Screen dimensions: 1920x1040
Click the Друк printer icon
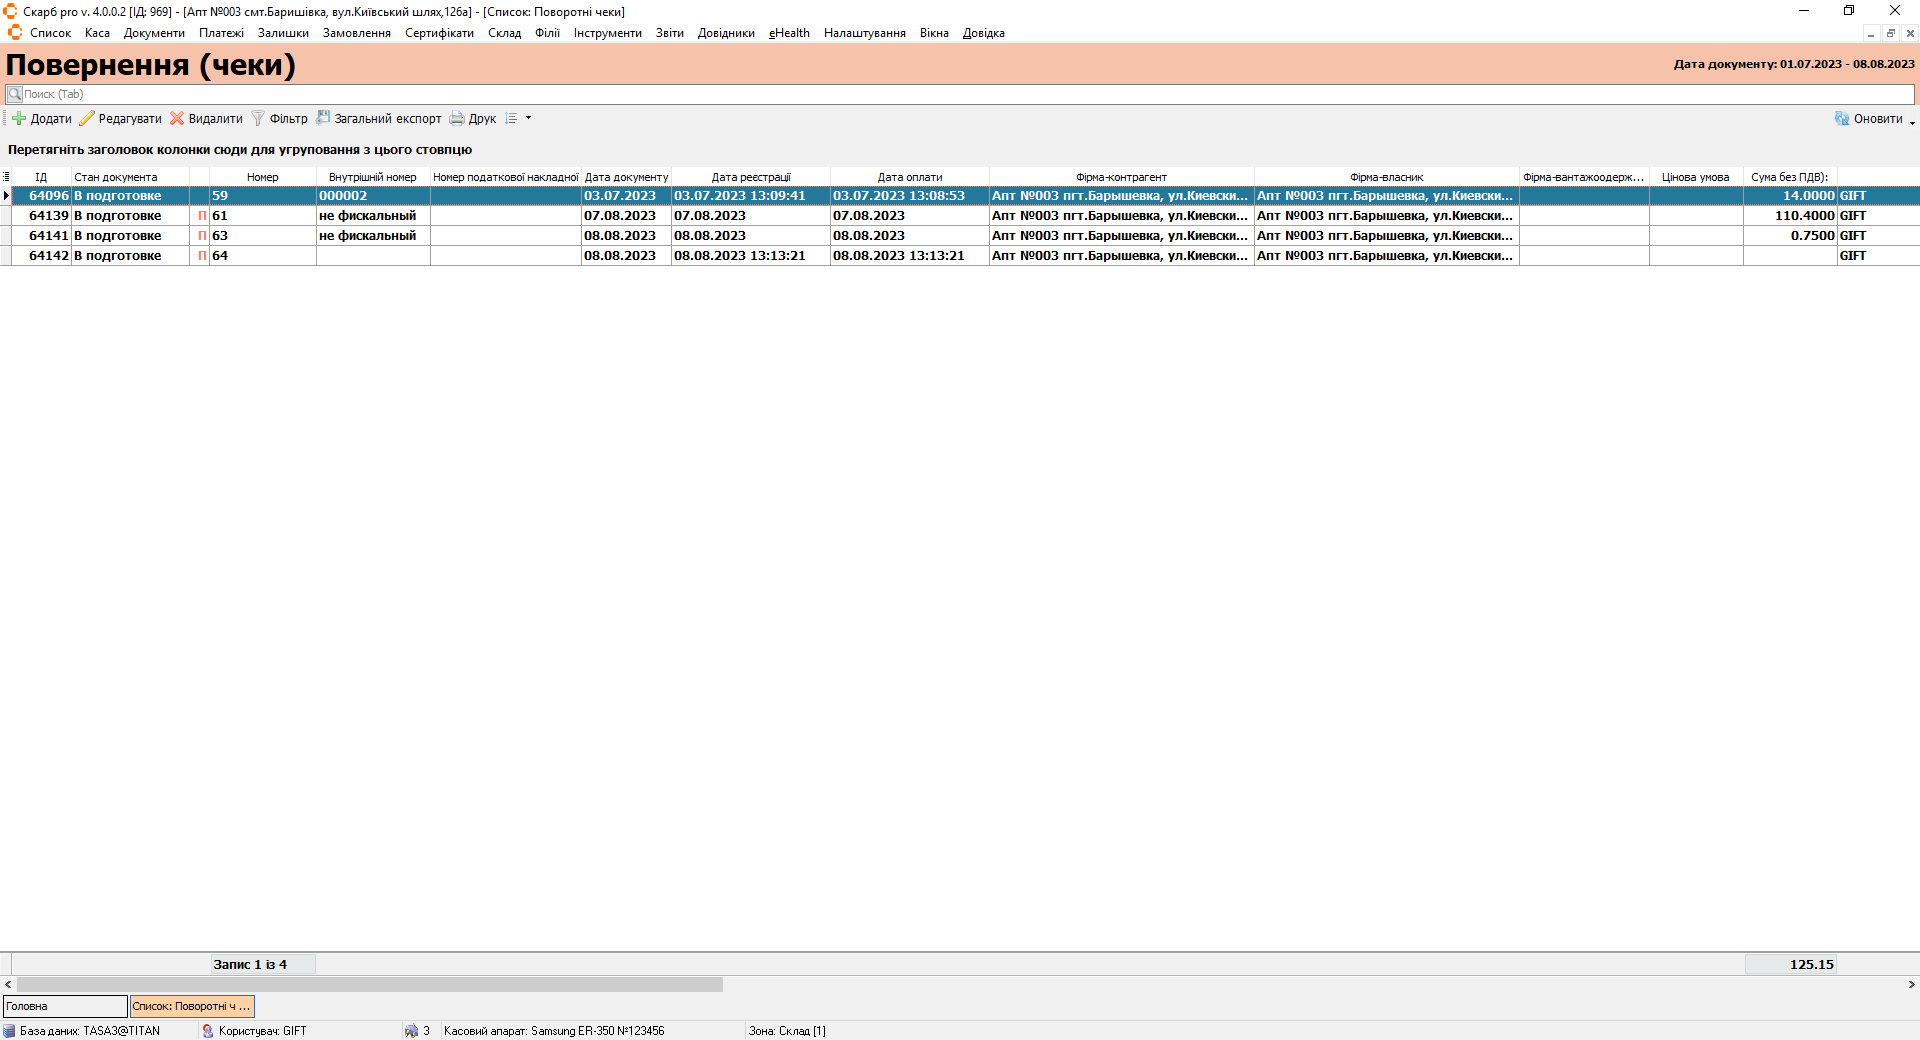point(457,118)
